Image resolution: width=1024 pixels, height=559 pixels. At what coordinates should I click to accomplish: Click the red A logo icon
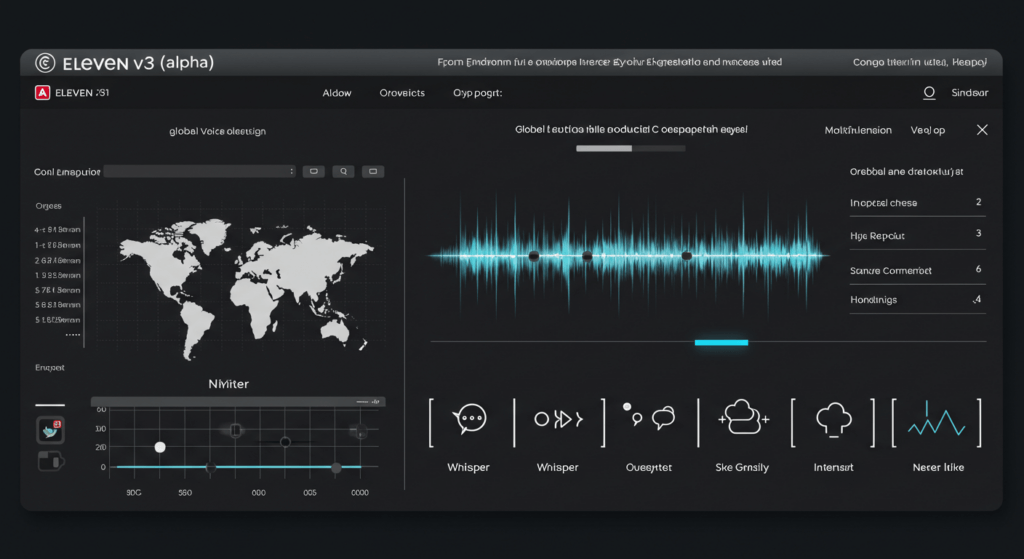point(42,93)
